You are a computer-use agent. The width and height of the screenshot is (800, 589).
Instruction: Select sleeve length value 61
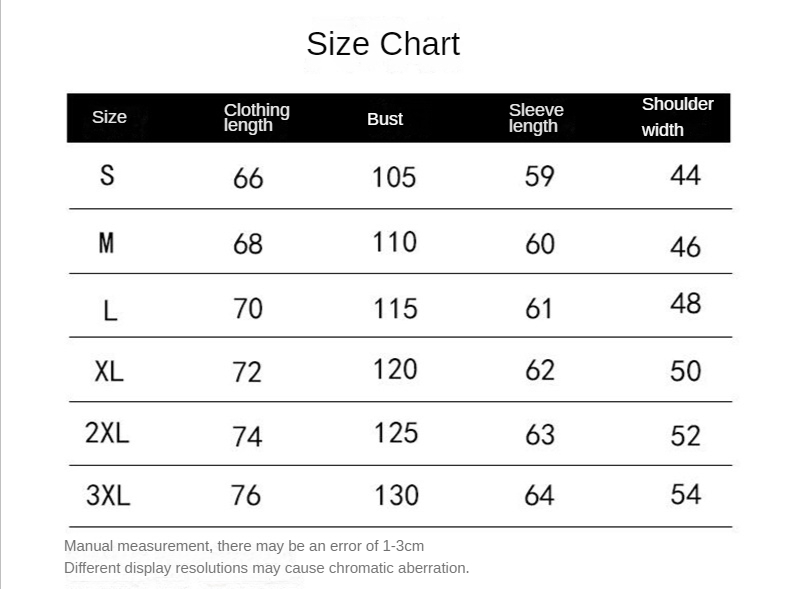(539, 309)
